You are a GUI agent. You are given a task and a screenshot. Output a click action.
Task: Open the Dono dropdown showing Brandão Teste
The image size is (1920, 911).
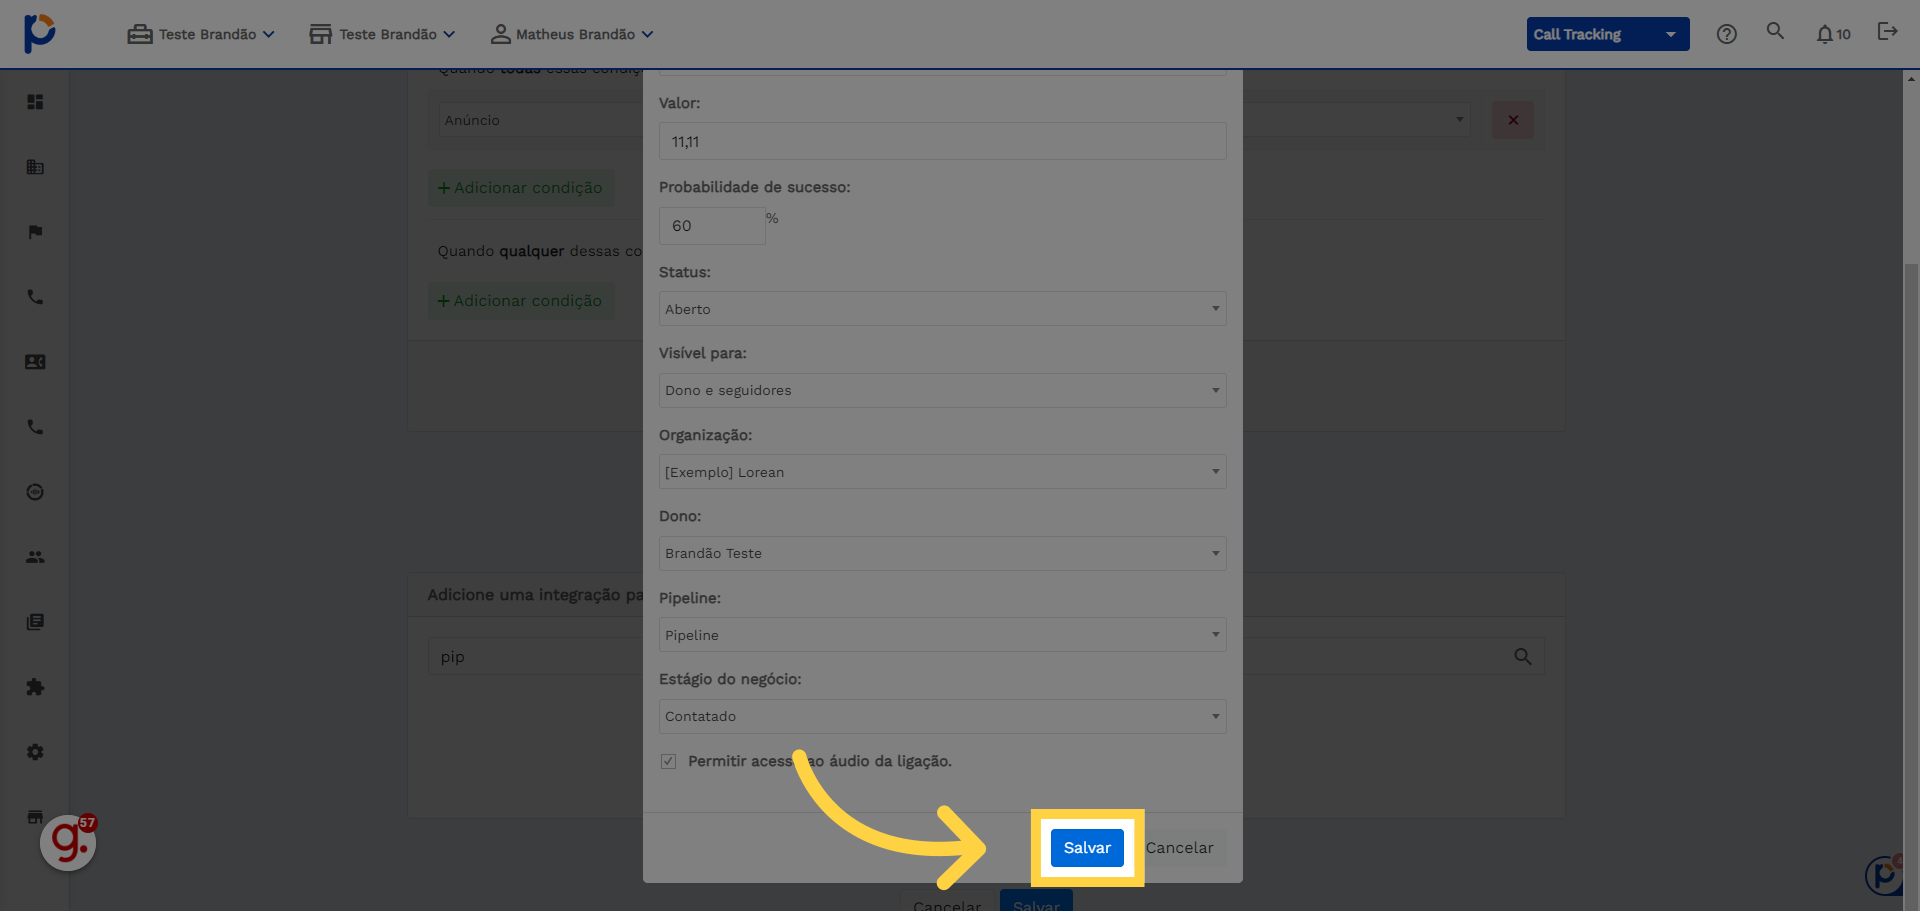[942, 553]
